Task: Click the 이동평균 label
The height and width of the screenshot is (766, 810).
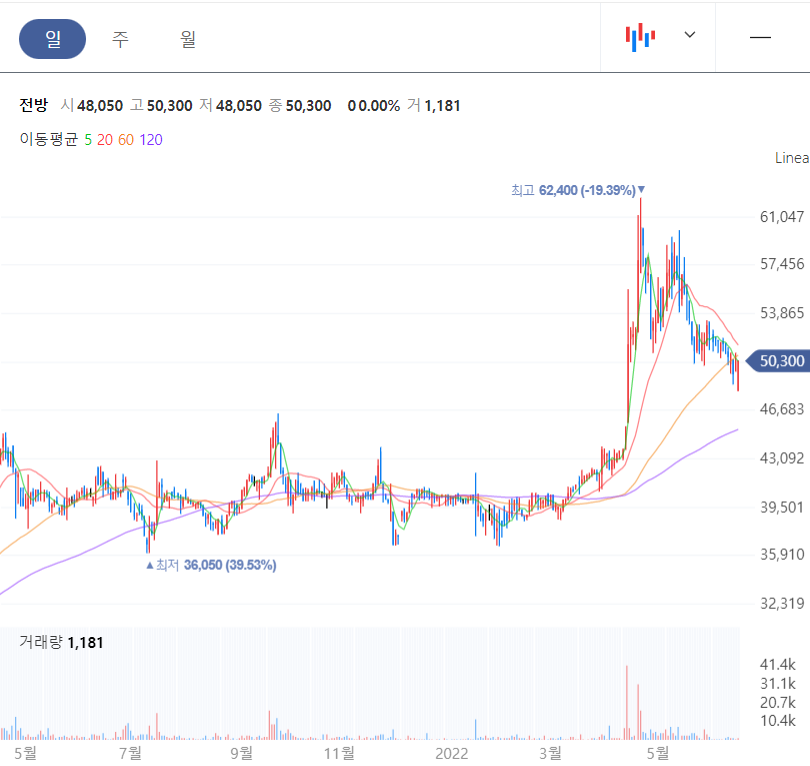Action: (49, 139)
